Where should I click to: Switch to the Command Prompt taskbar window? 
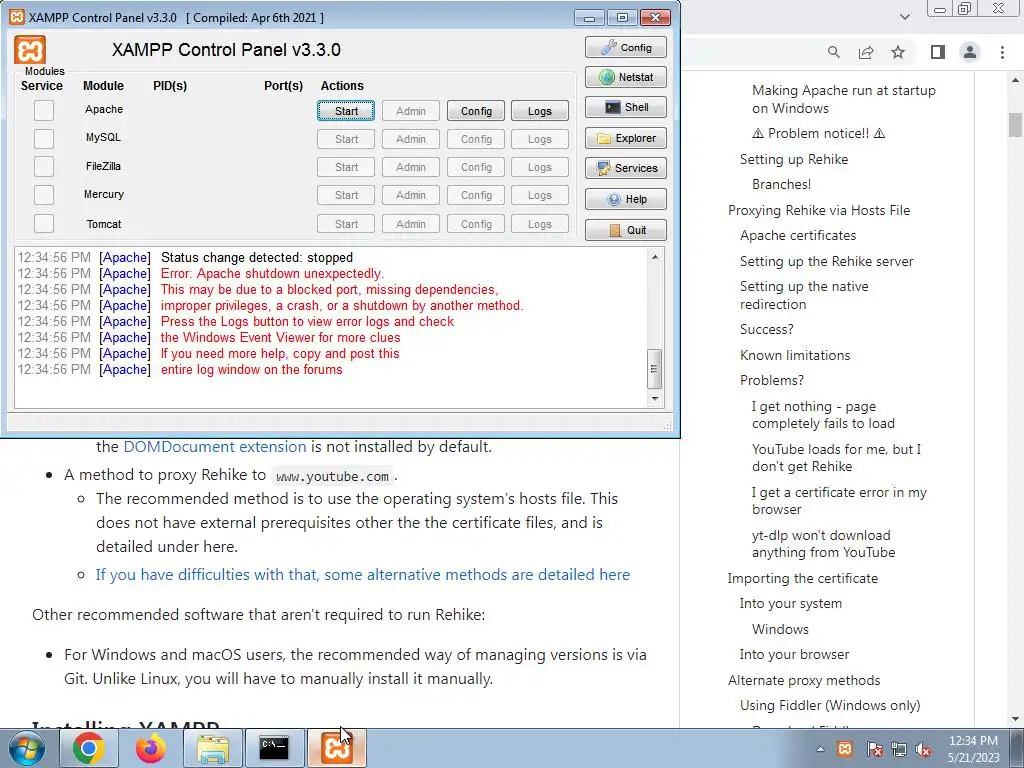pos(274,748)
